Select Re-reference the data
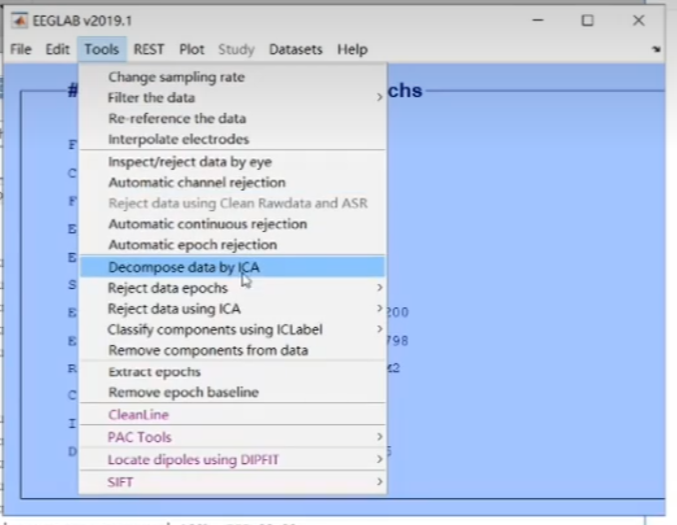The width and height of the screenshot is (677, 525). (176, 118)
